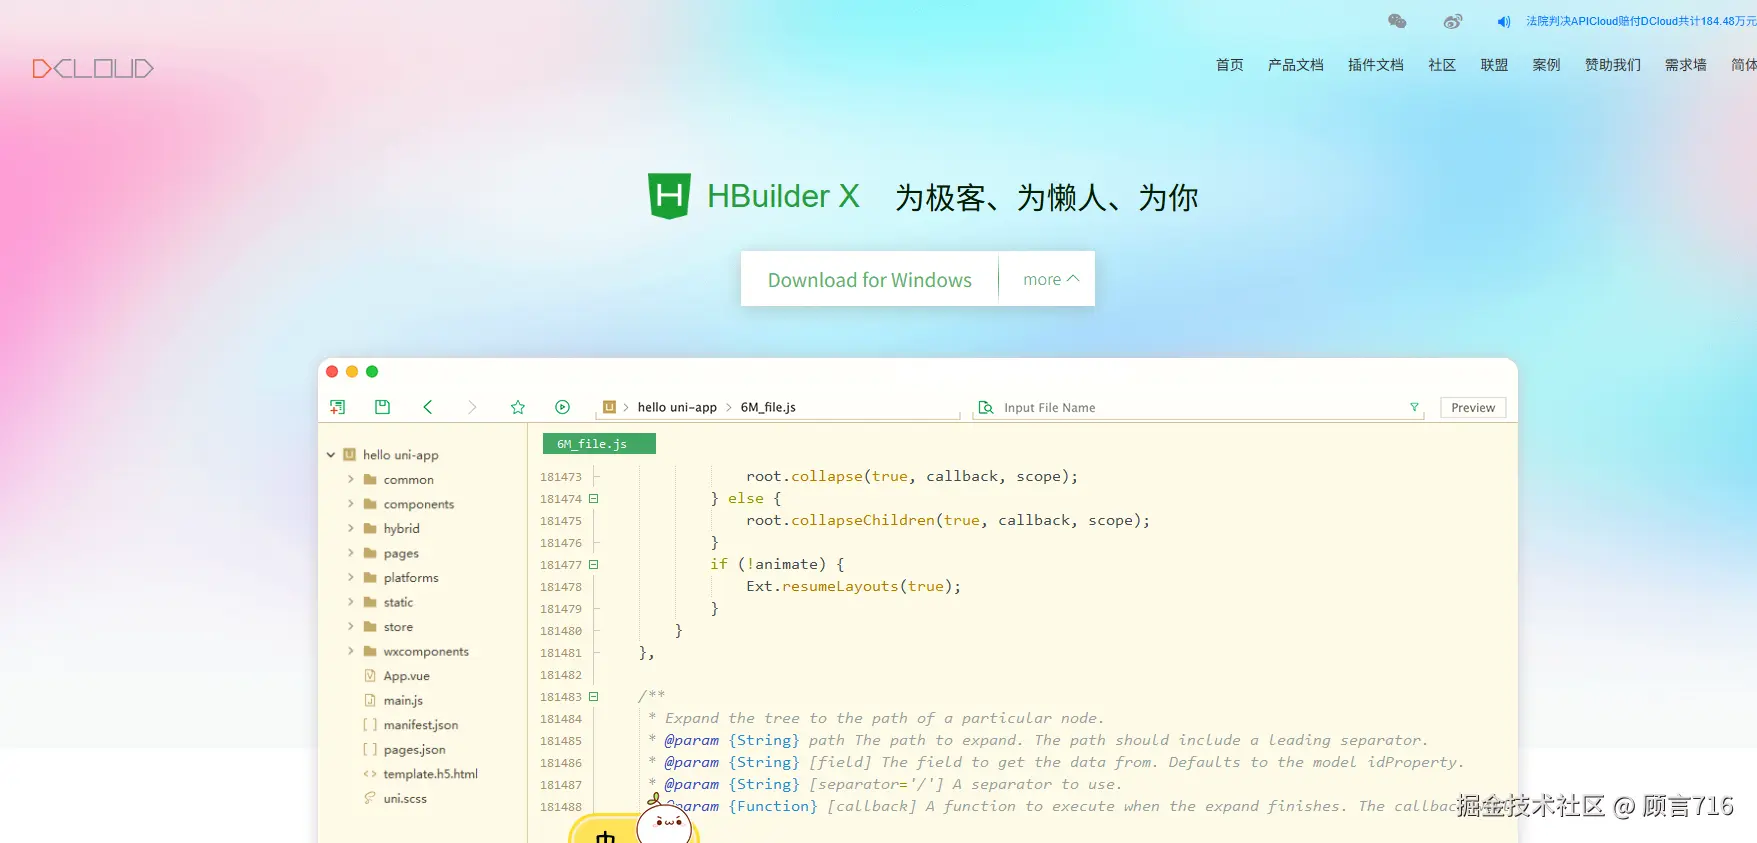Click hello uni-app in breadcrumb
This screenshot has width=1757, height=843.
677,407
